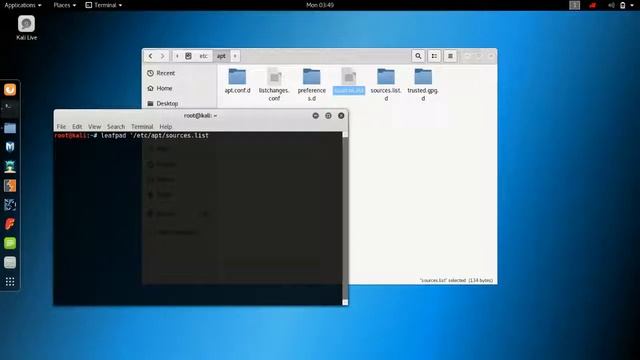Viewport: 640px width, 360px height.
Task: Click the clock showing Mon 03:49
Action: (x=320, y=5)
